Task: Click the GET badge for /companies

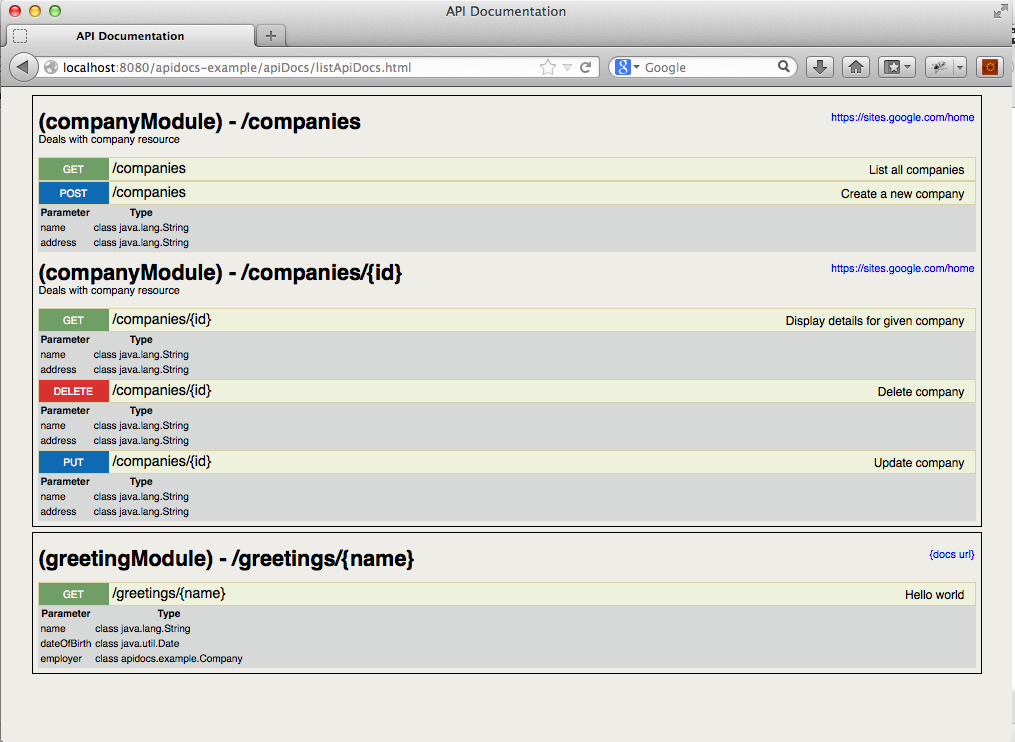Action: (73, 169)
